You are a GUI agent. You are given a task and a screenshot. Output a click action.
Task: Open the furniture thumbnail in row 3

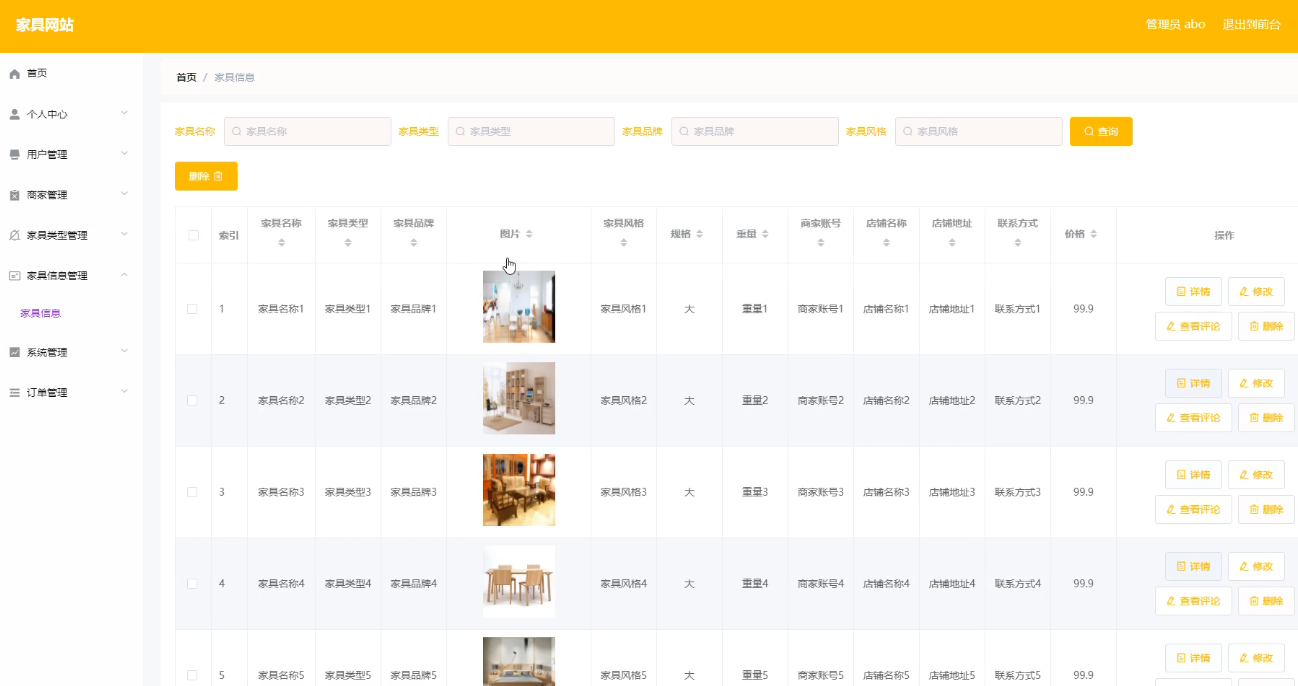click(x=518, y=490)
